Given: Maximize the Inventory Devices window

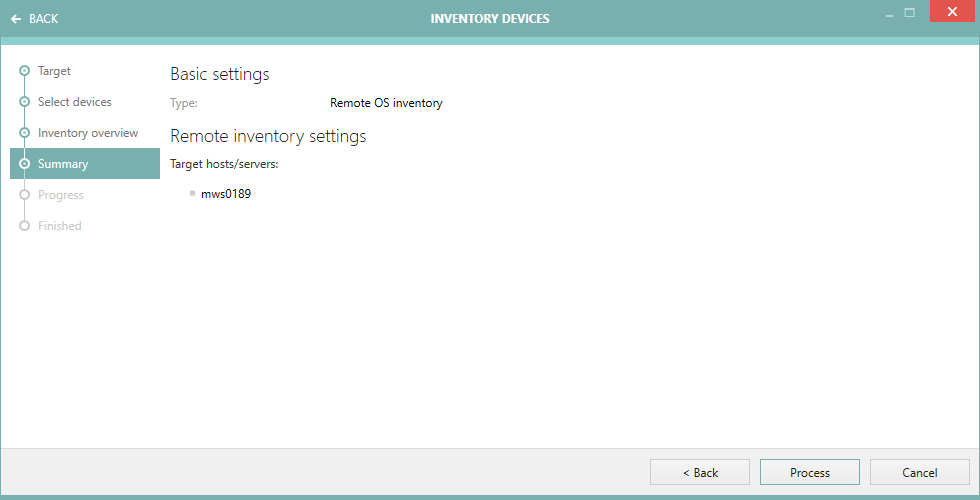Looking at the screenshot, I should (x=910, y=13).
